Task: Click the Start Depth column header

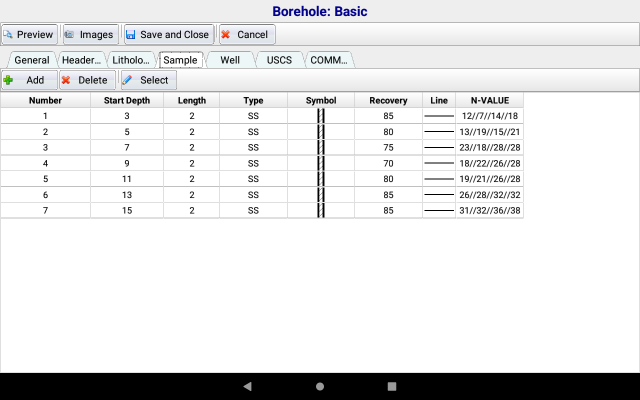Action: pyautogui.click(x=128, y=100)
